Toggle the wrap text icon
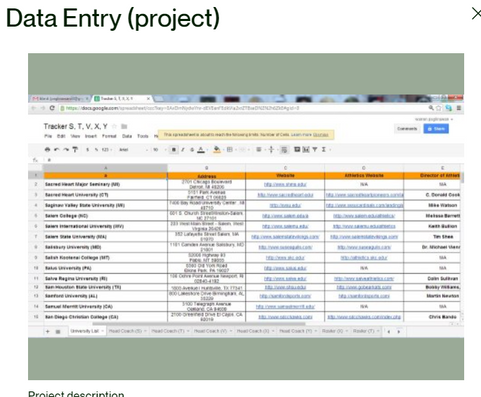Viewport: 481px width, 397px height. tap(284, 150)
